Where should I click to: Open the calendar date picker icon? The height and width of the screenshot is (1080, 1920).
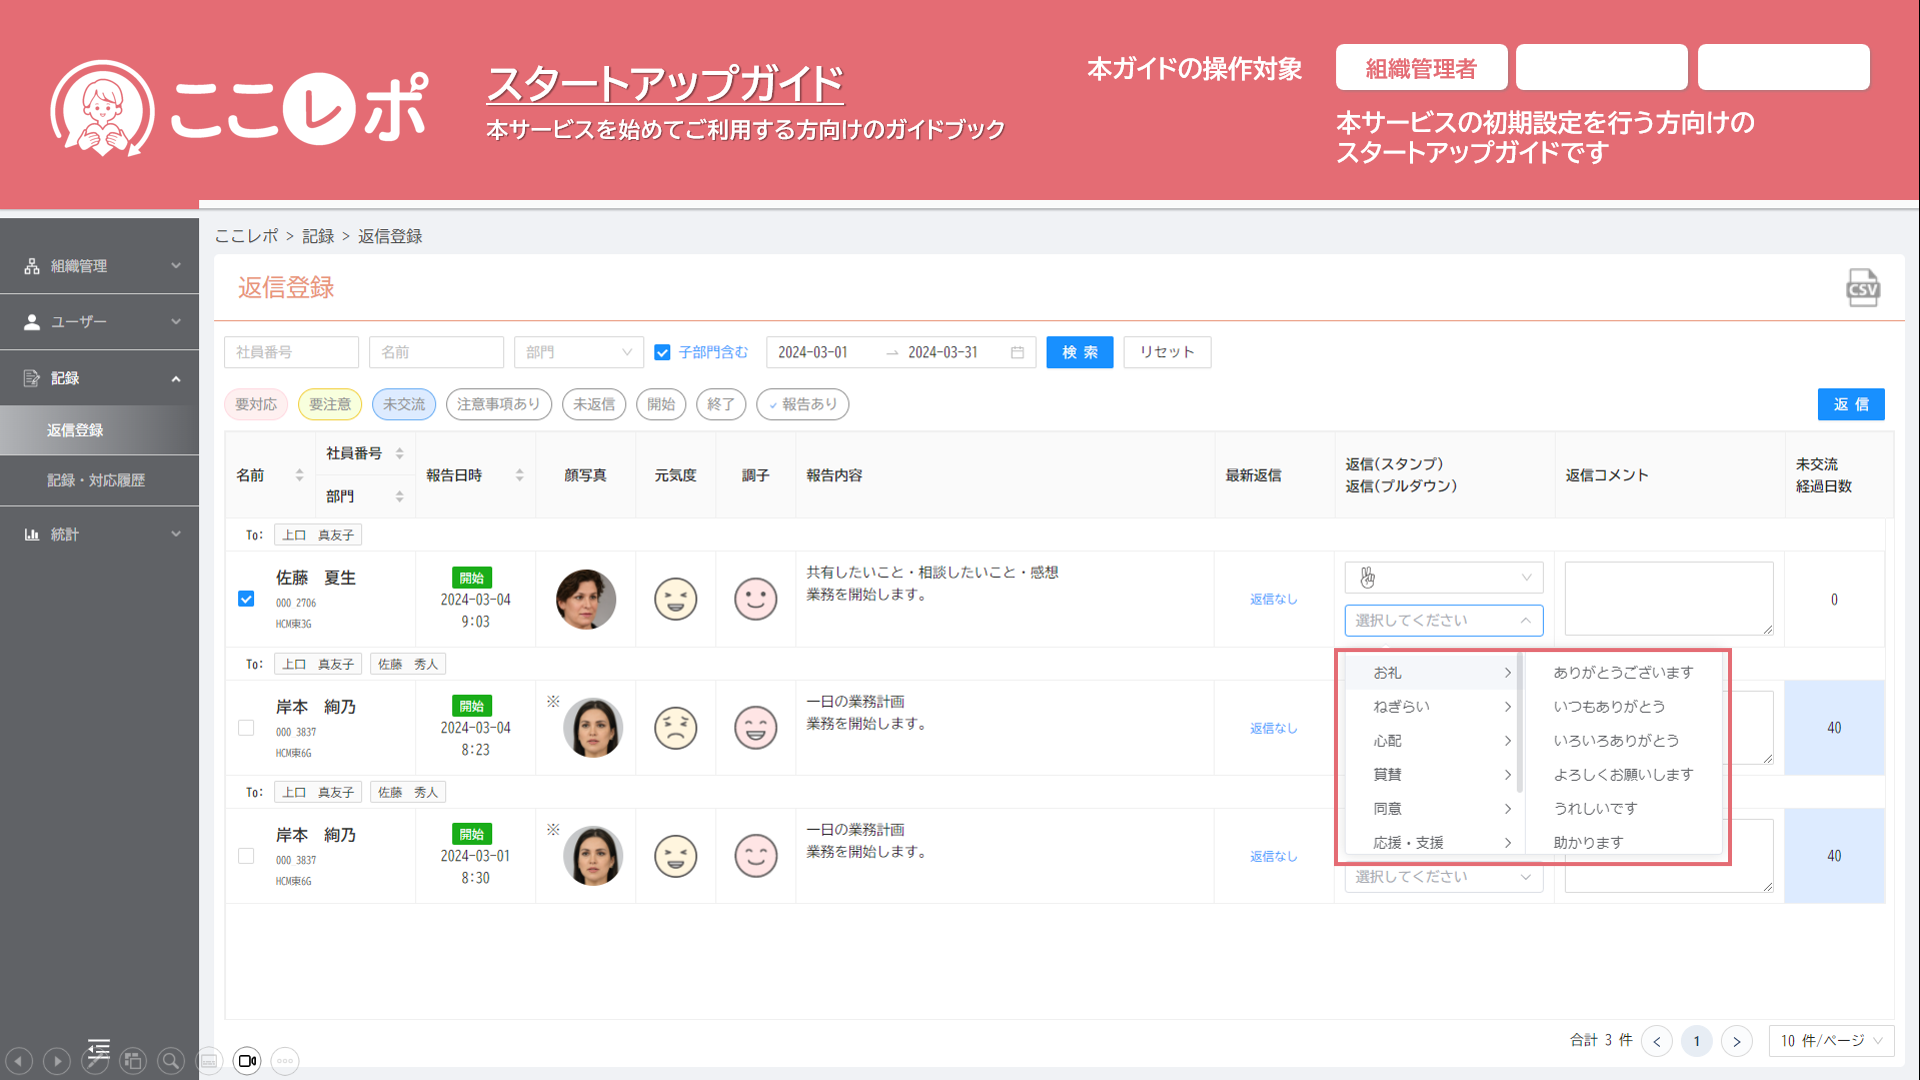tap(1017, 352)
